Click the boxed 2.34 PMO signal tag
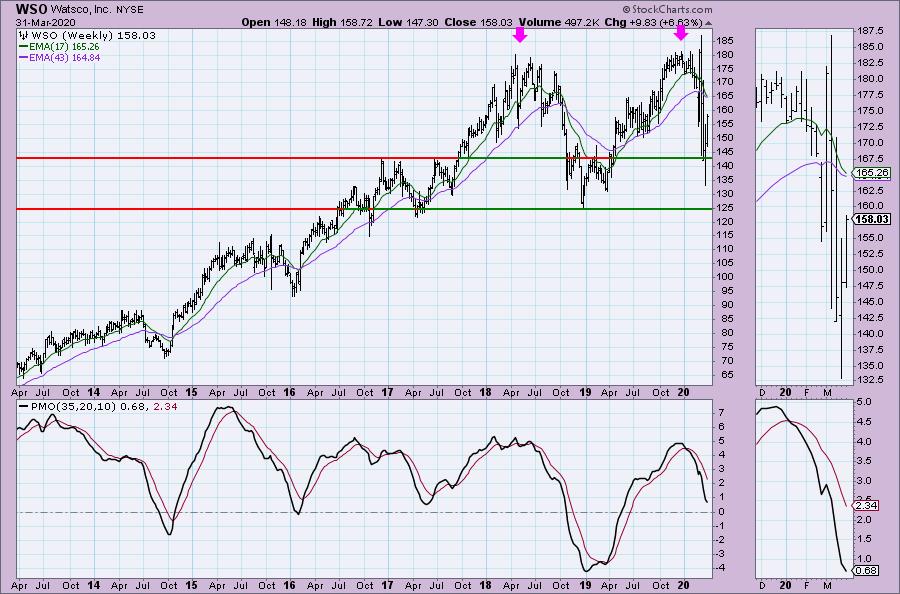 866,506
